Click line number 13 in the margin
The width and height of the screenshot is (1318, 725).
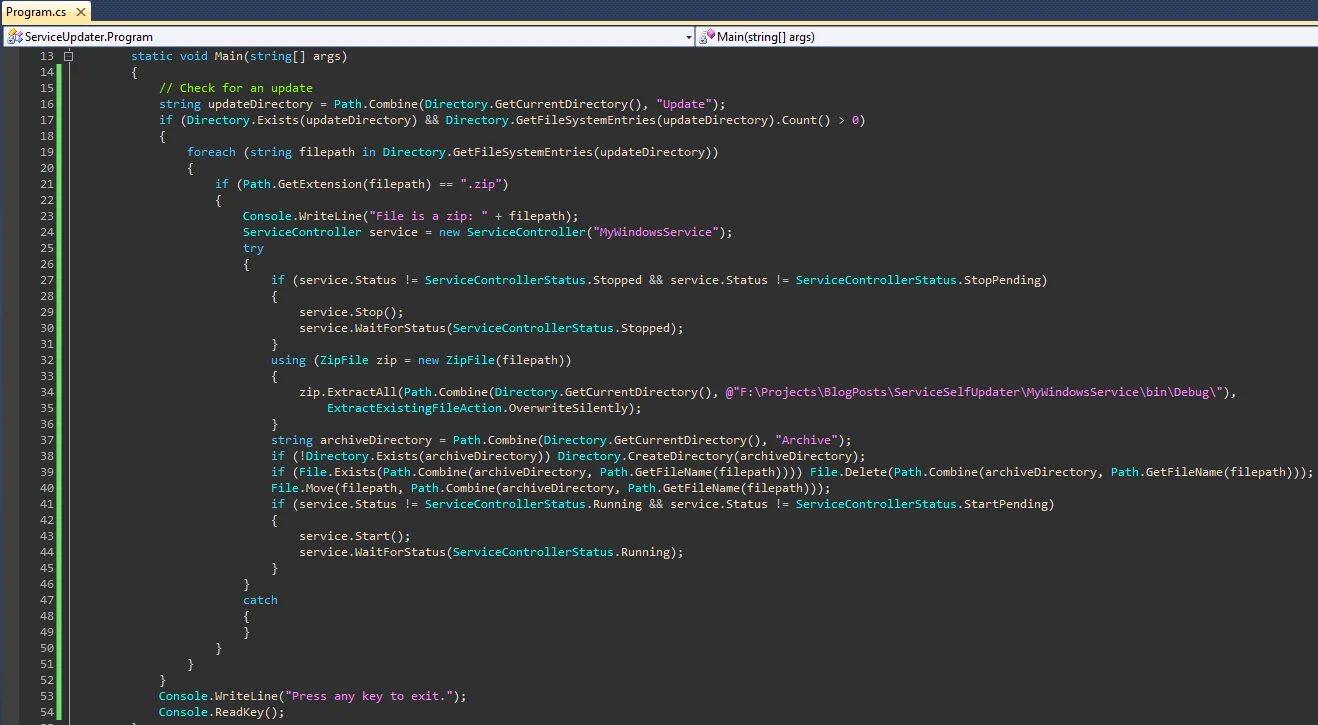click(47, 56)
